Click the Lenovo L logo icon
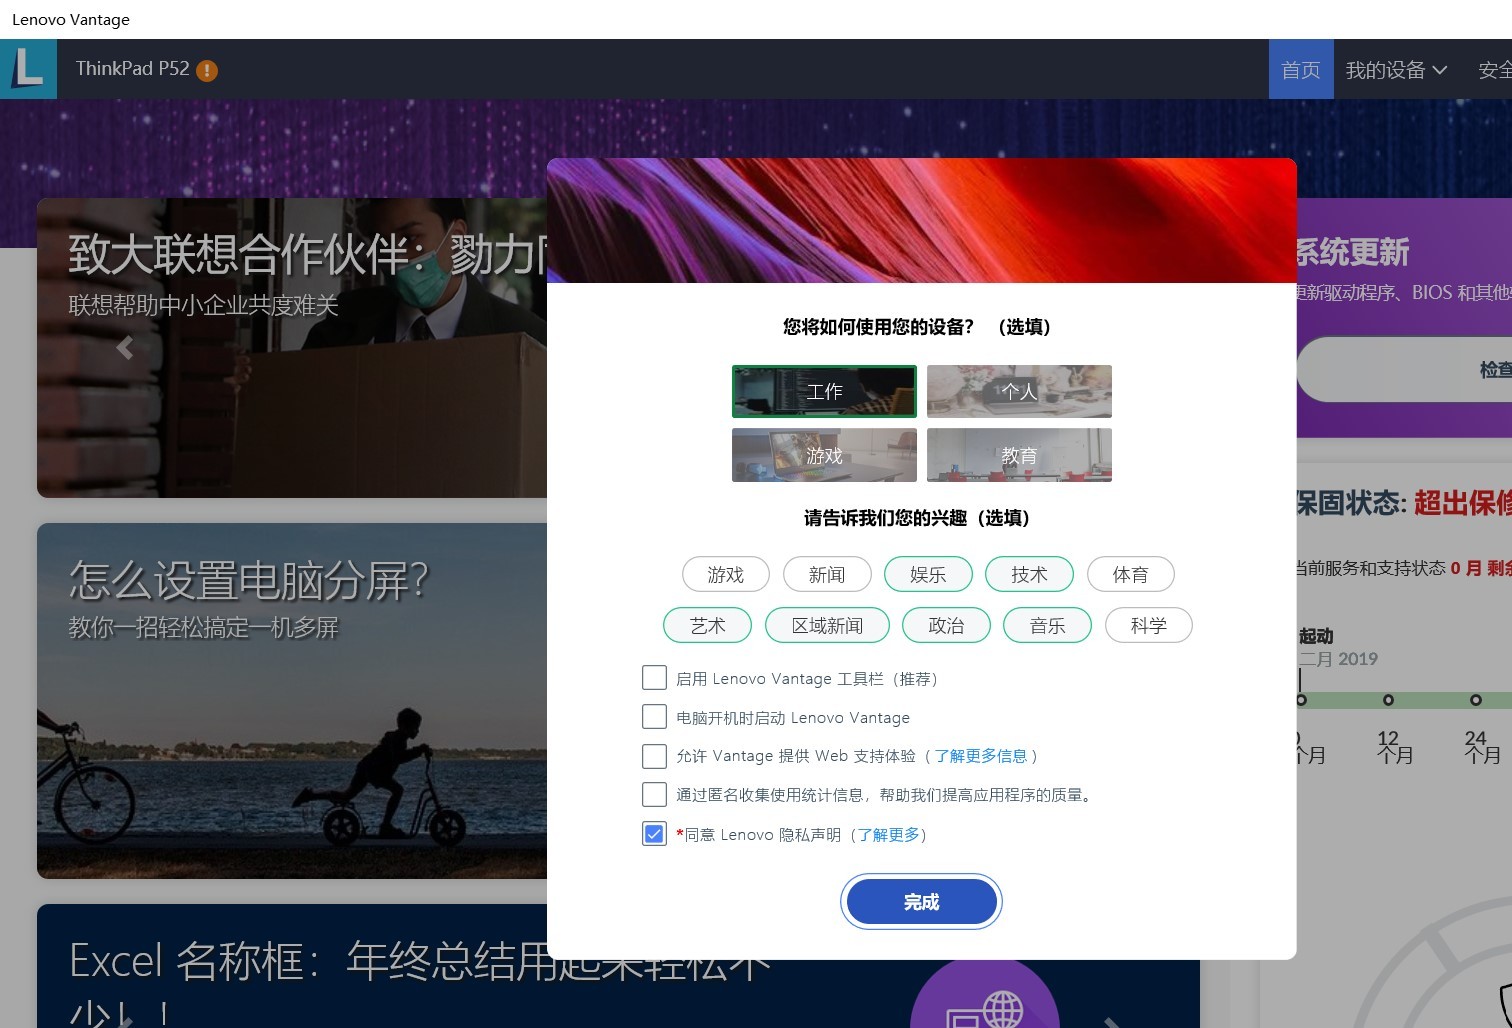 [x=28, y=69]
